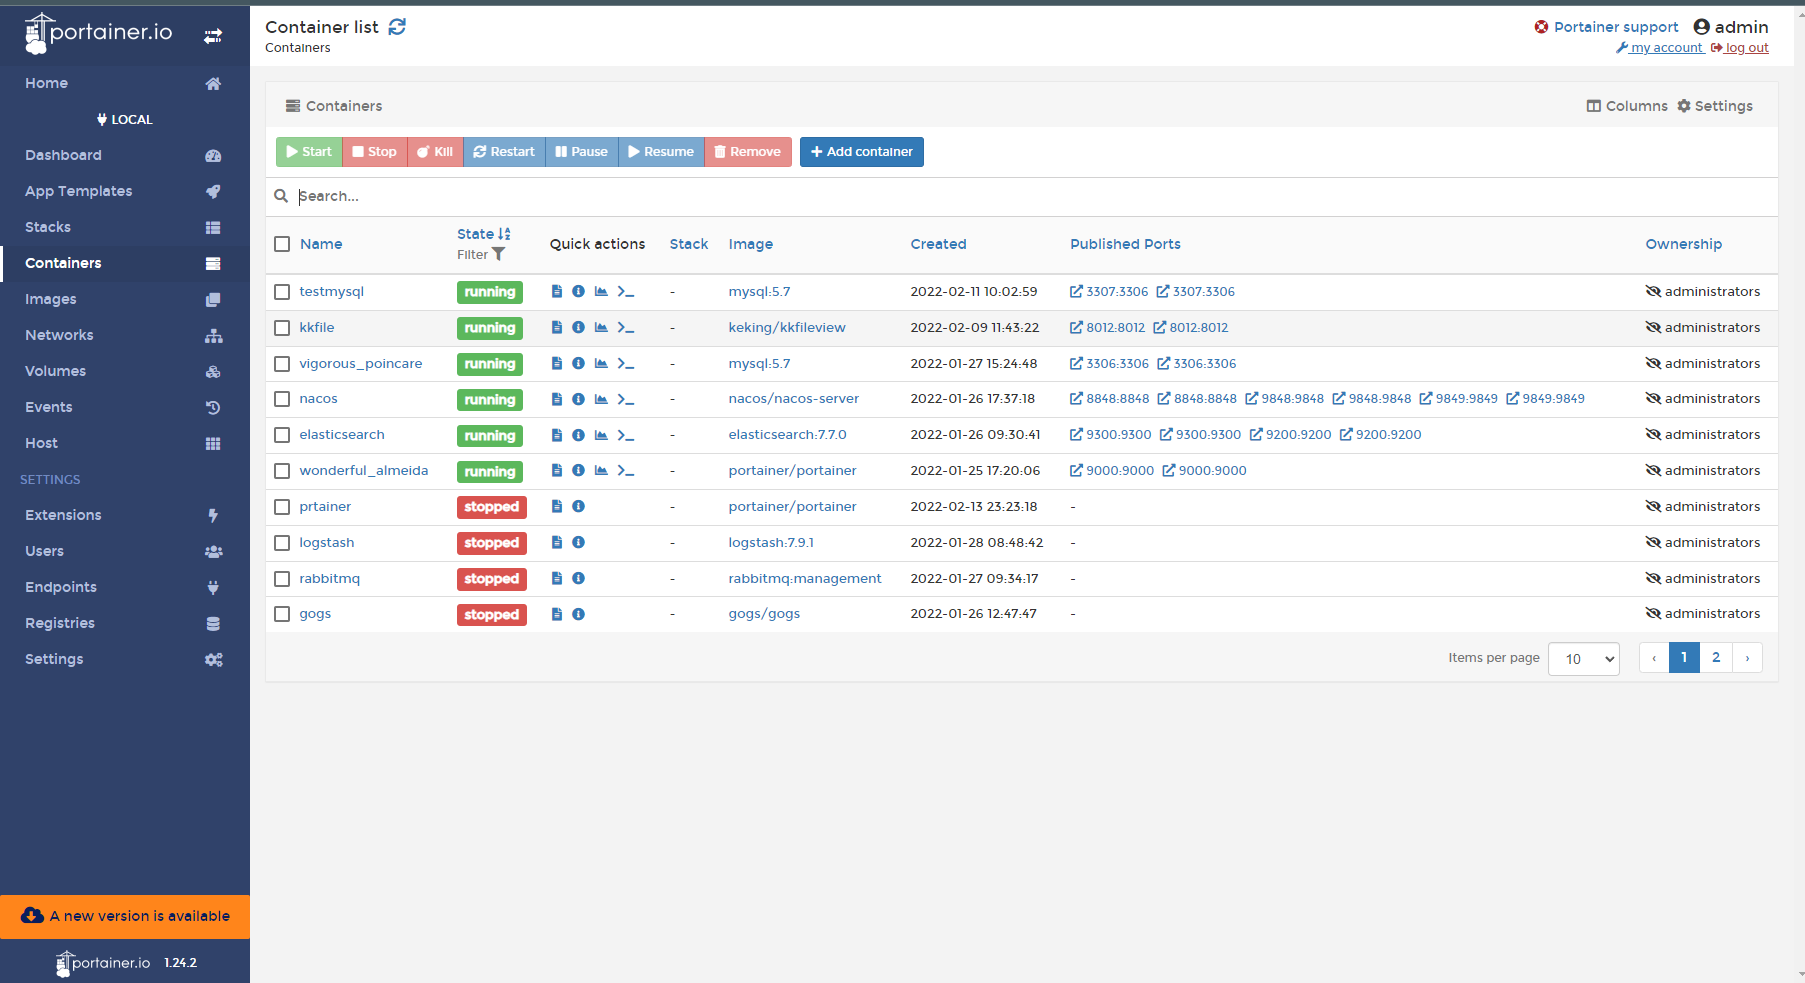
Task: Open console icon for nacos container
Action: click(x=626, y=399)
